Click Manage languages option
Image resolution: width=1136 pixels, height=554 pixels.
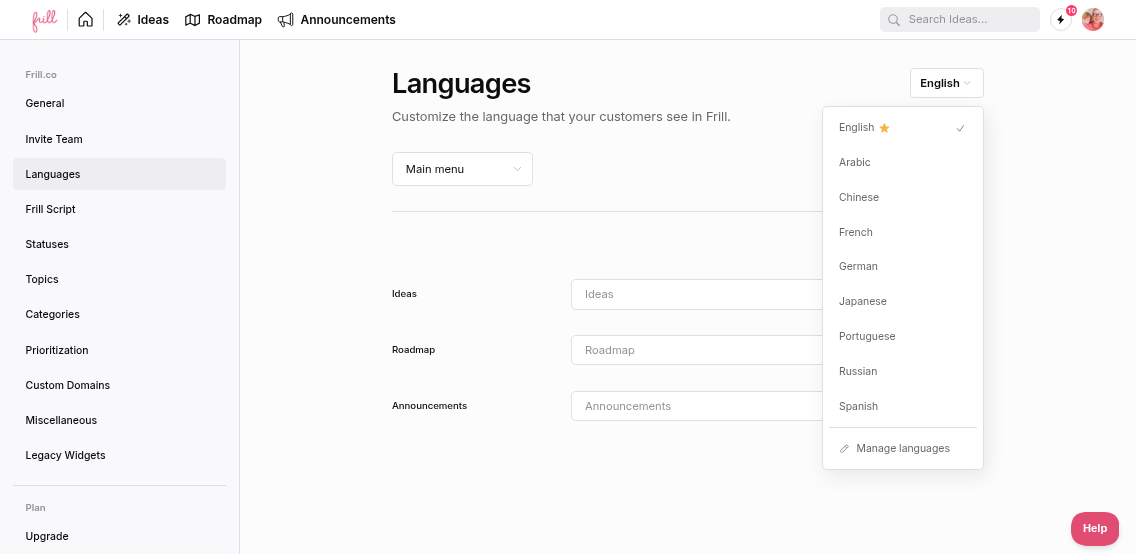[903, 448]
